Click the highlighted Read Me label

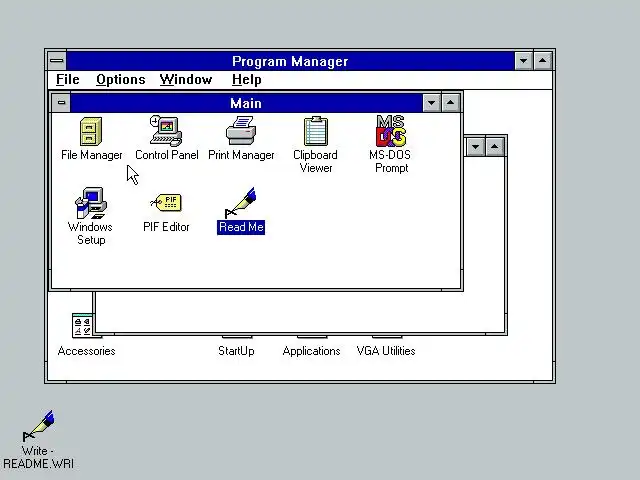[241, 227]
